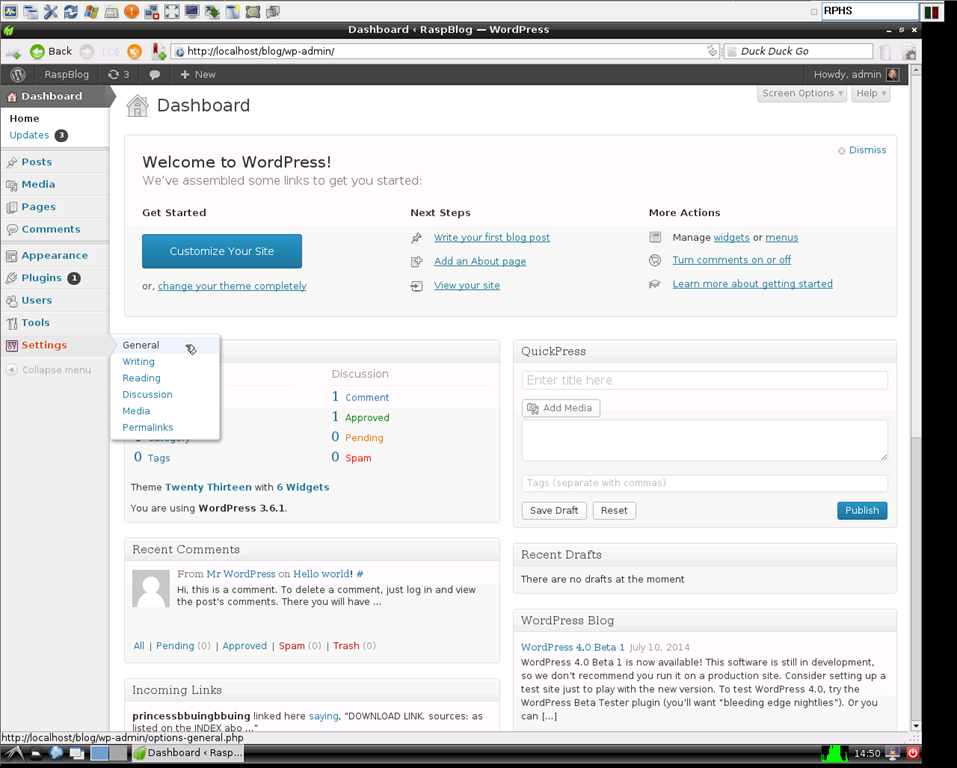Click the admin avatar next to Howdy

coord(892,74)
